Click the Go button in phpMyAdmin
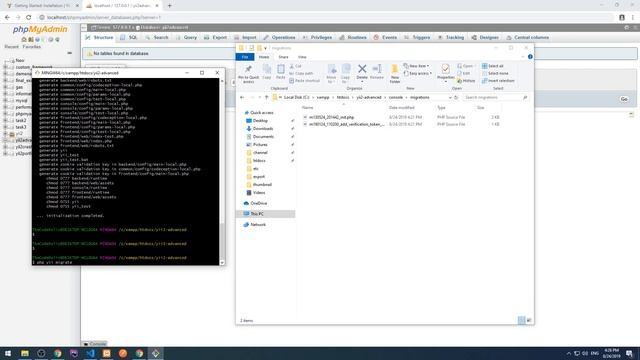Viewport: 640px width, 360px height. coord(624,99)
